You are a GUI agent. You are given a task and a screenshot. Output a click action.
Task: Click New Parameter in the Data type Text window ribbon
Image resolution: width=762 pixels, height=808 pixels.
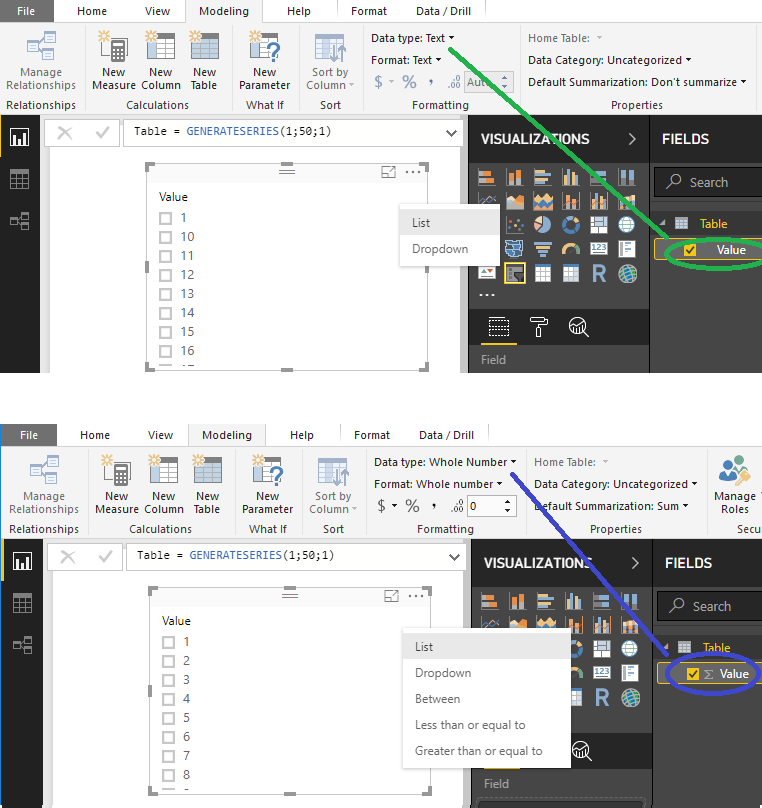[x=264, y=61]
